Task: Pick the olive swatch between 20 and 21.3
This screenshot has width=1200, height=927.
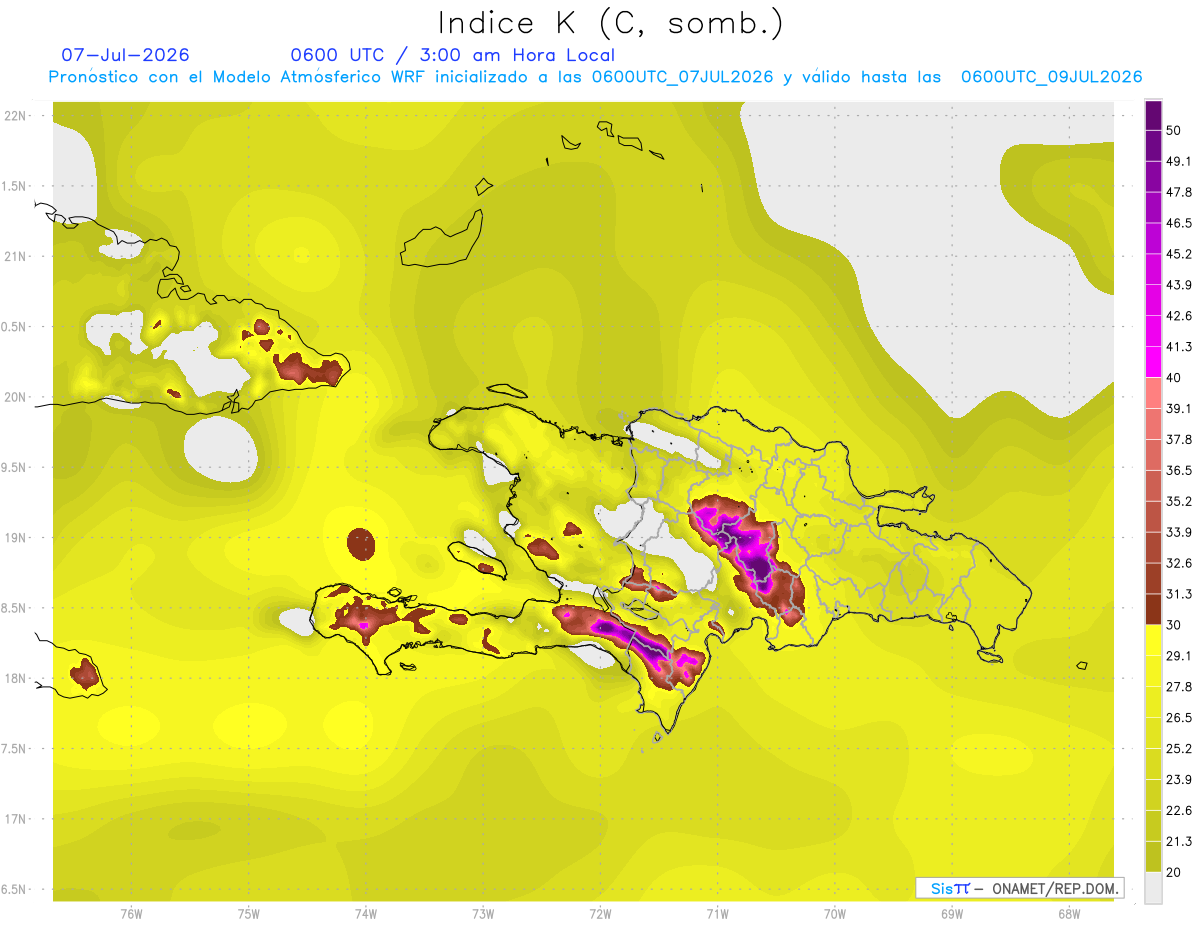Action: click(1154, 857)
